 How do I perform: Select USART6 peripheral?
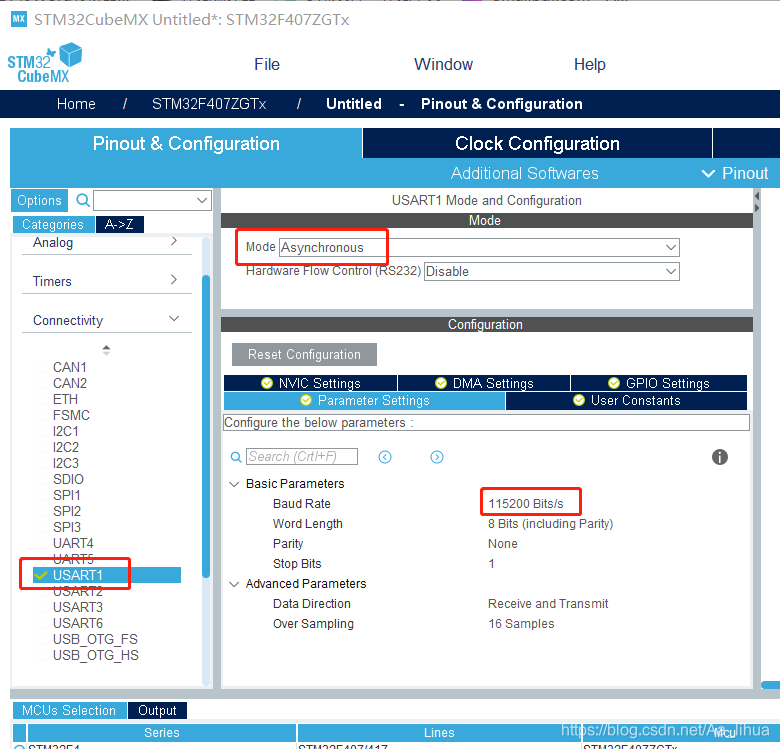tap(78, 623)
